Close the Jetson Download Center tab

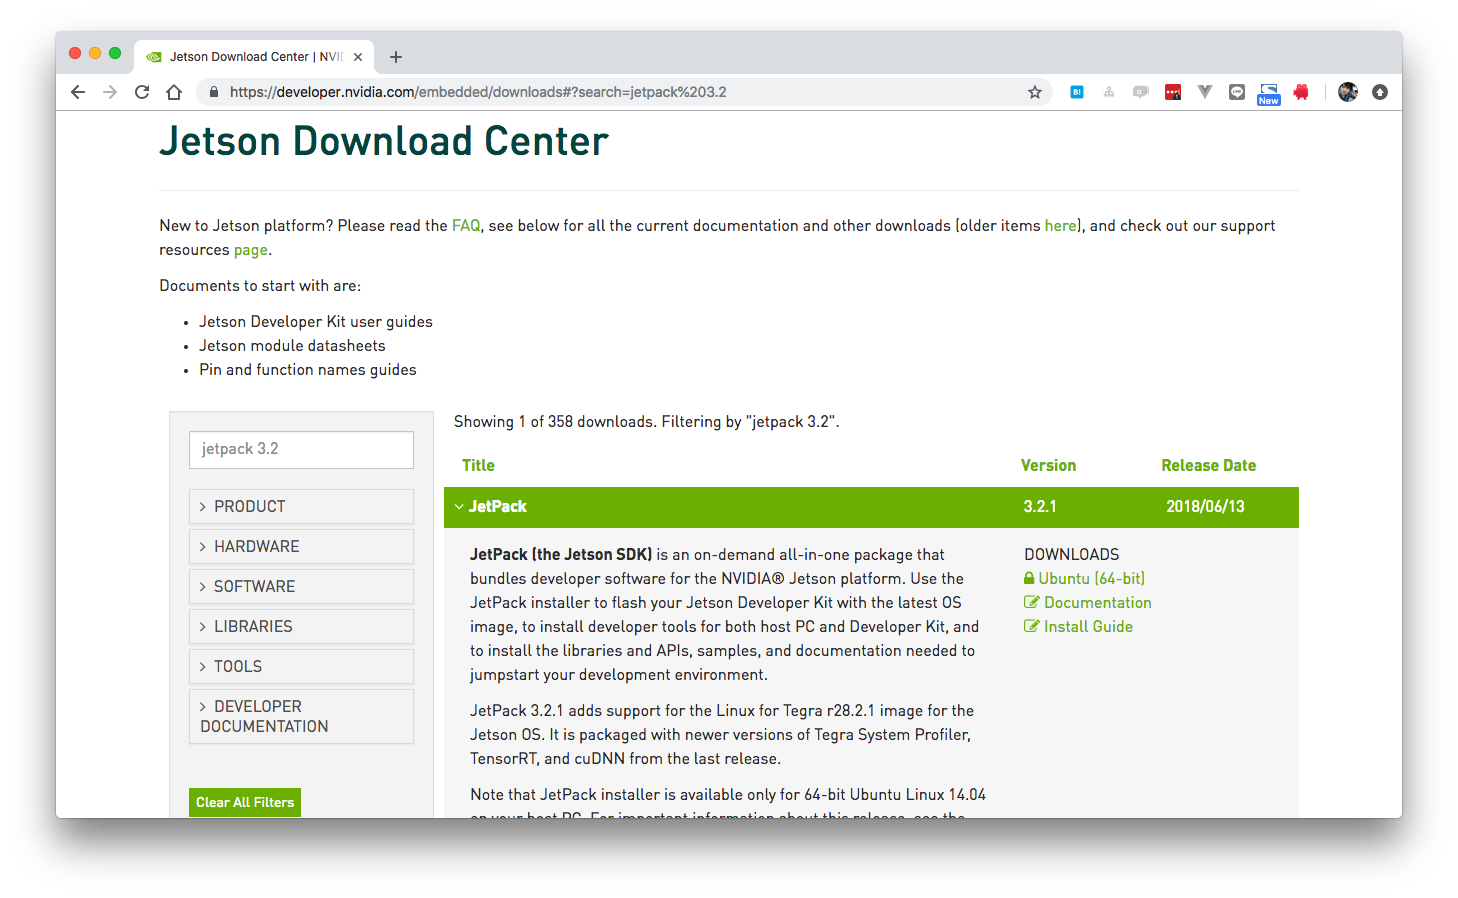point(358,57)
